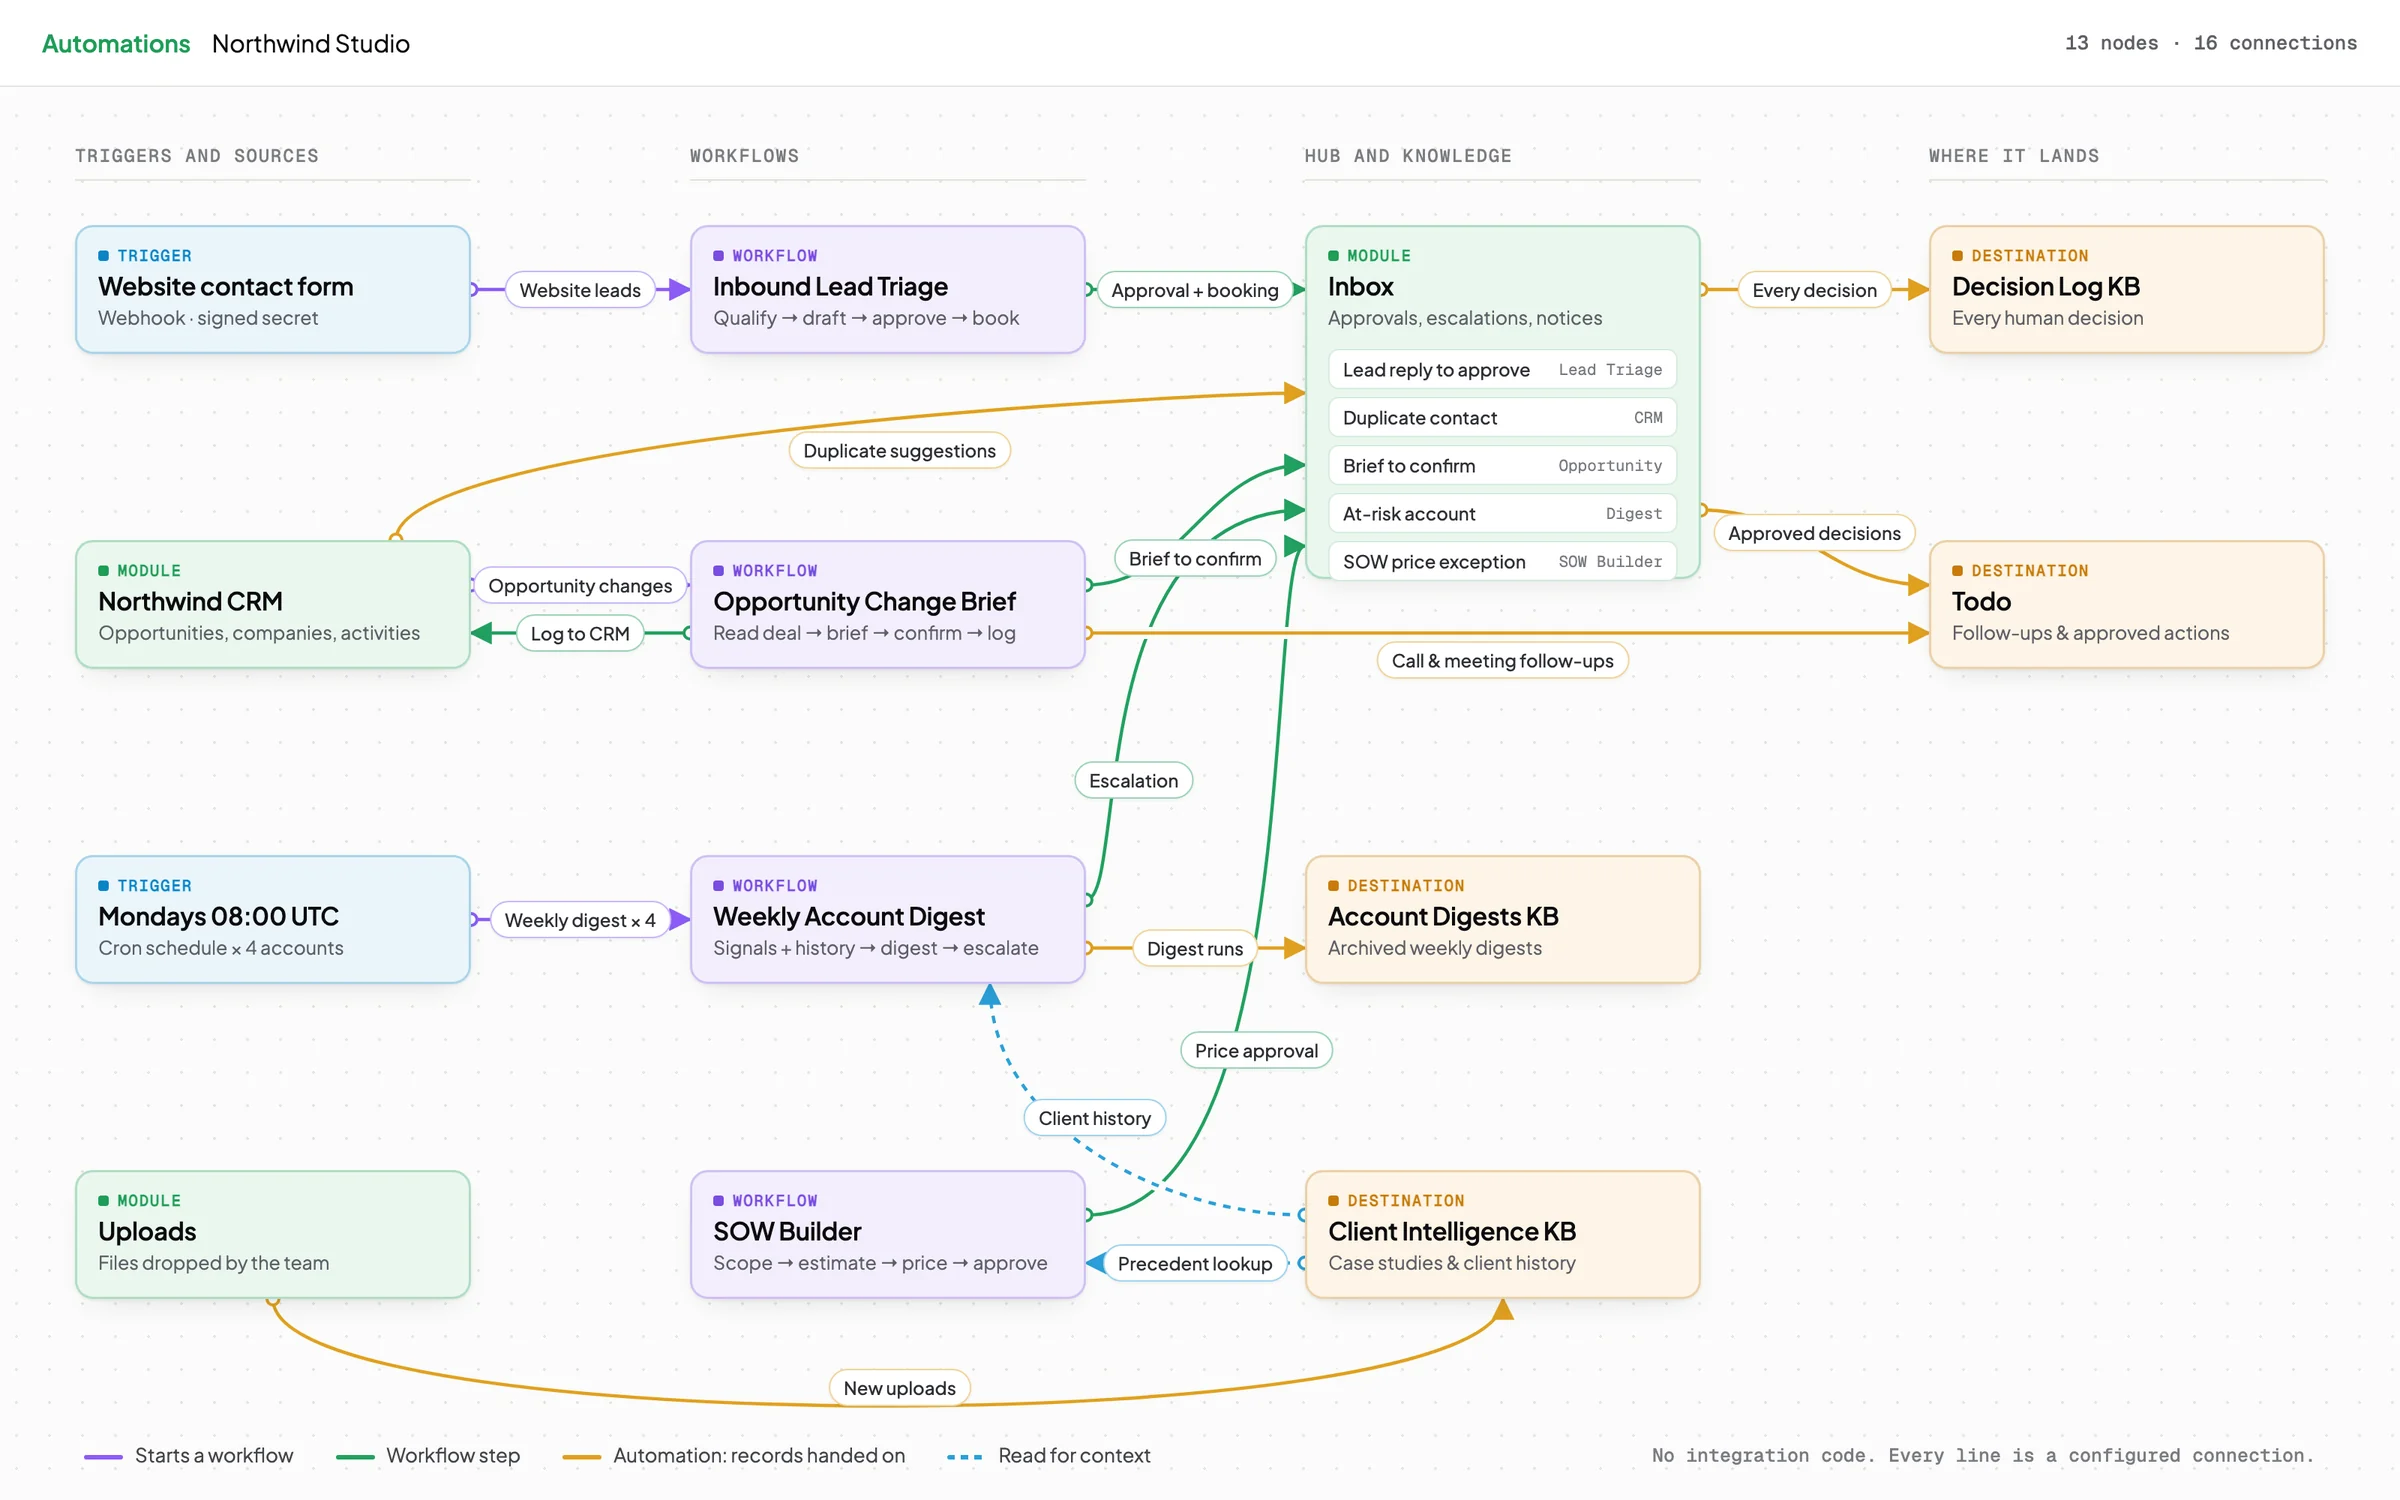This screenshot has height=1500, width=2400.
Task: Click the Every decision connection label
Action: pos(1815,290)
